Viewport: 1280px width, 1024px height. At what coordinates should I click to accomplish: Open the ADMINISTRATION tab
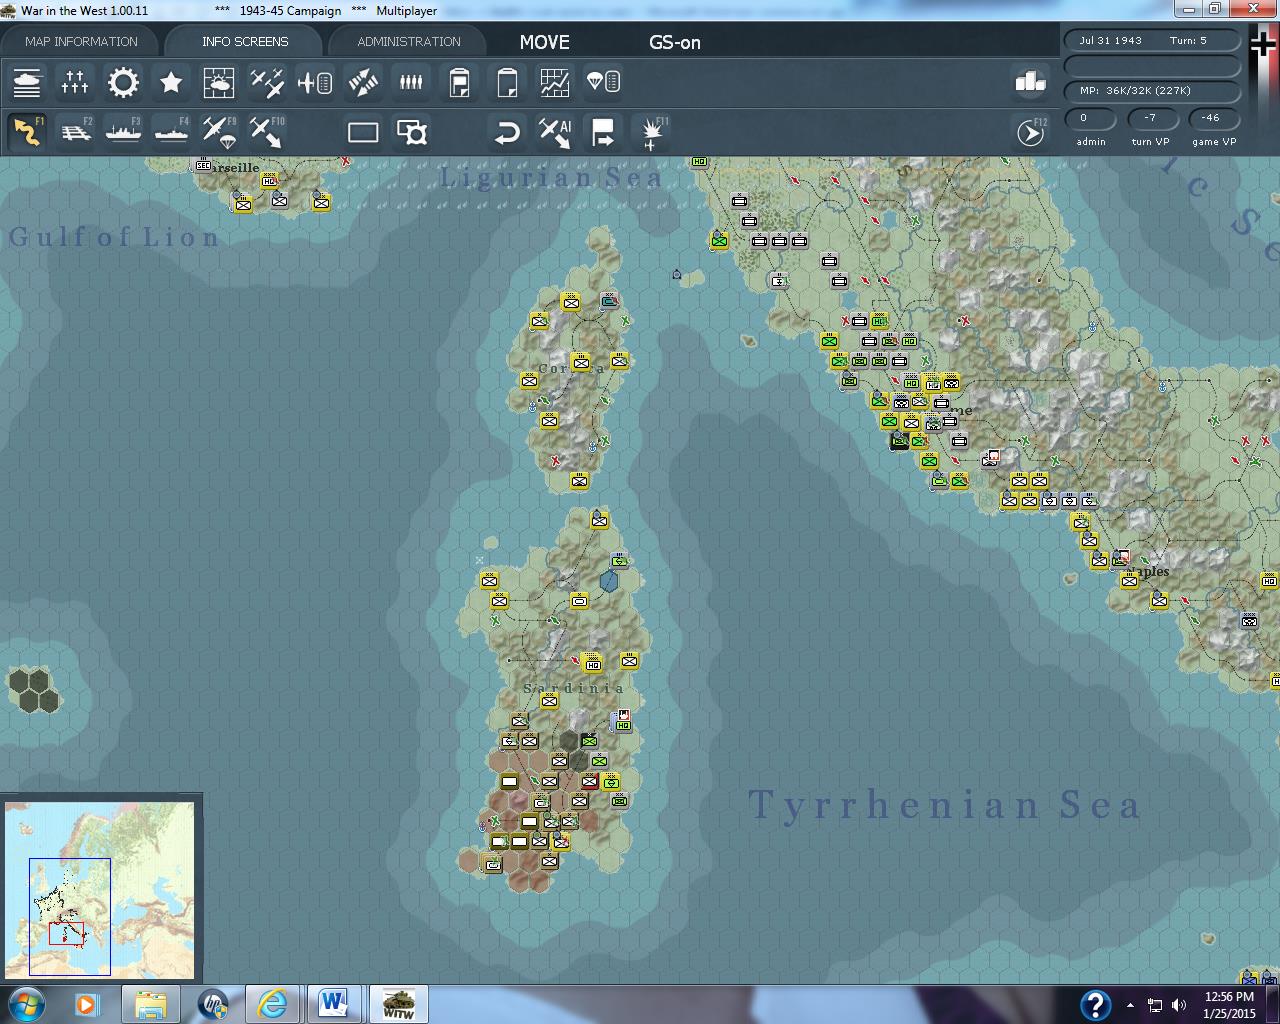(409, 41)
